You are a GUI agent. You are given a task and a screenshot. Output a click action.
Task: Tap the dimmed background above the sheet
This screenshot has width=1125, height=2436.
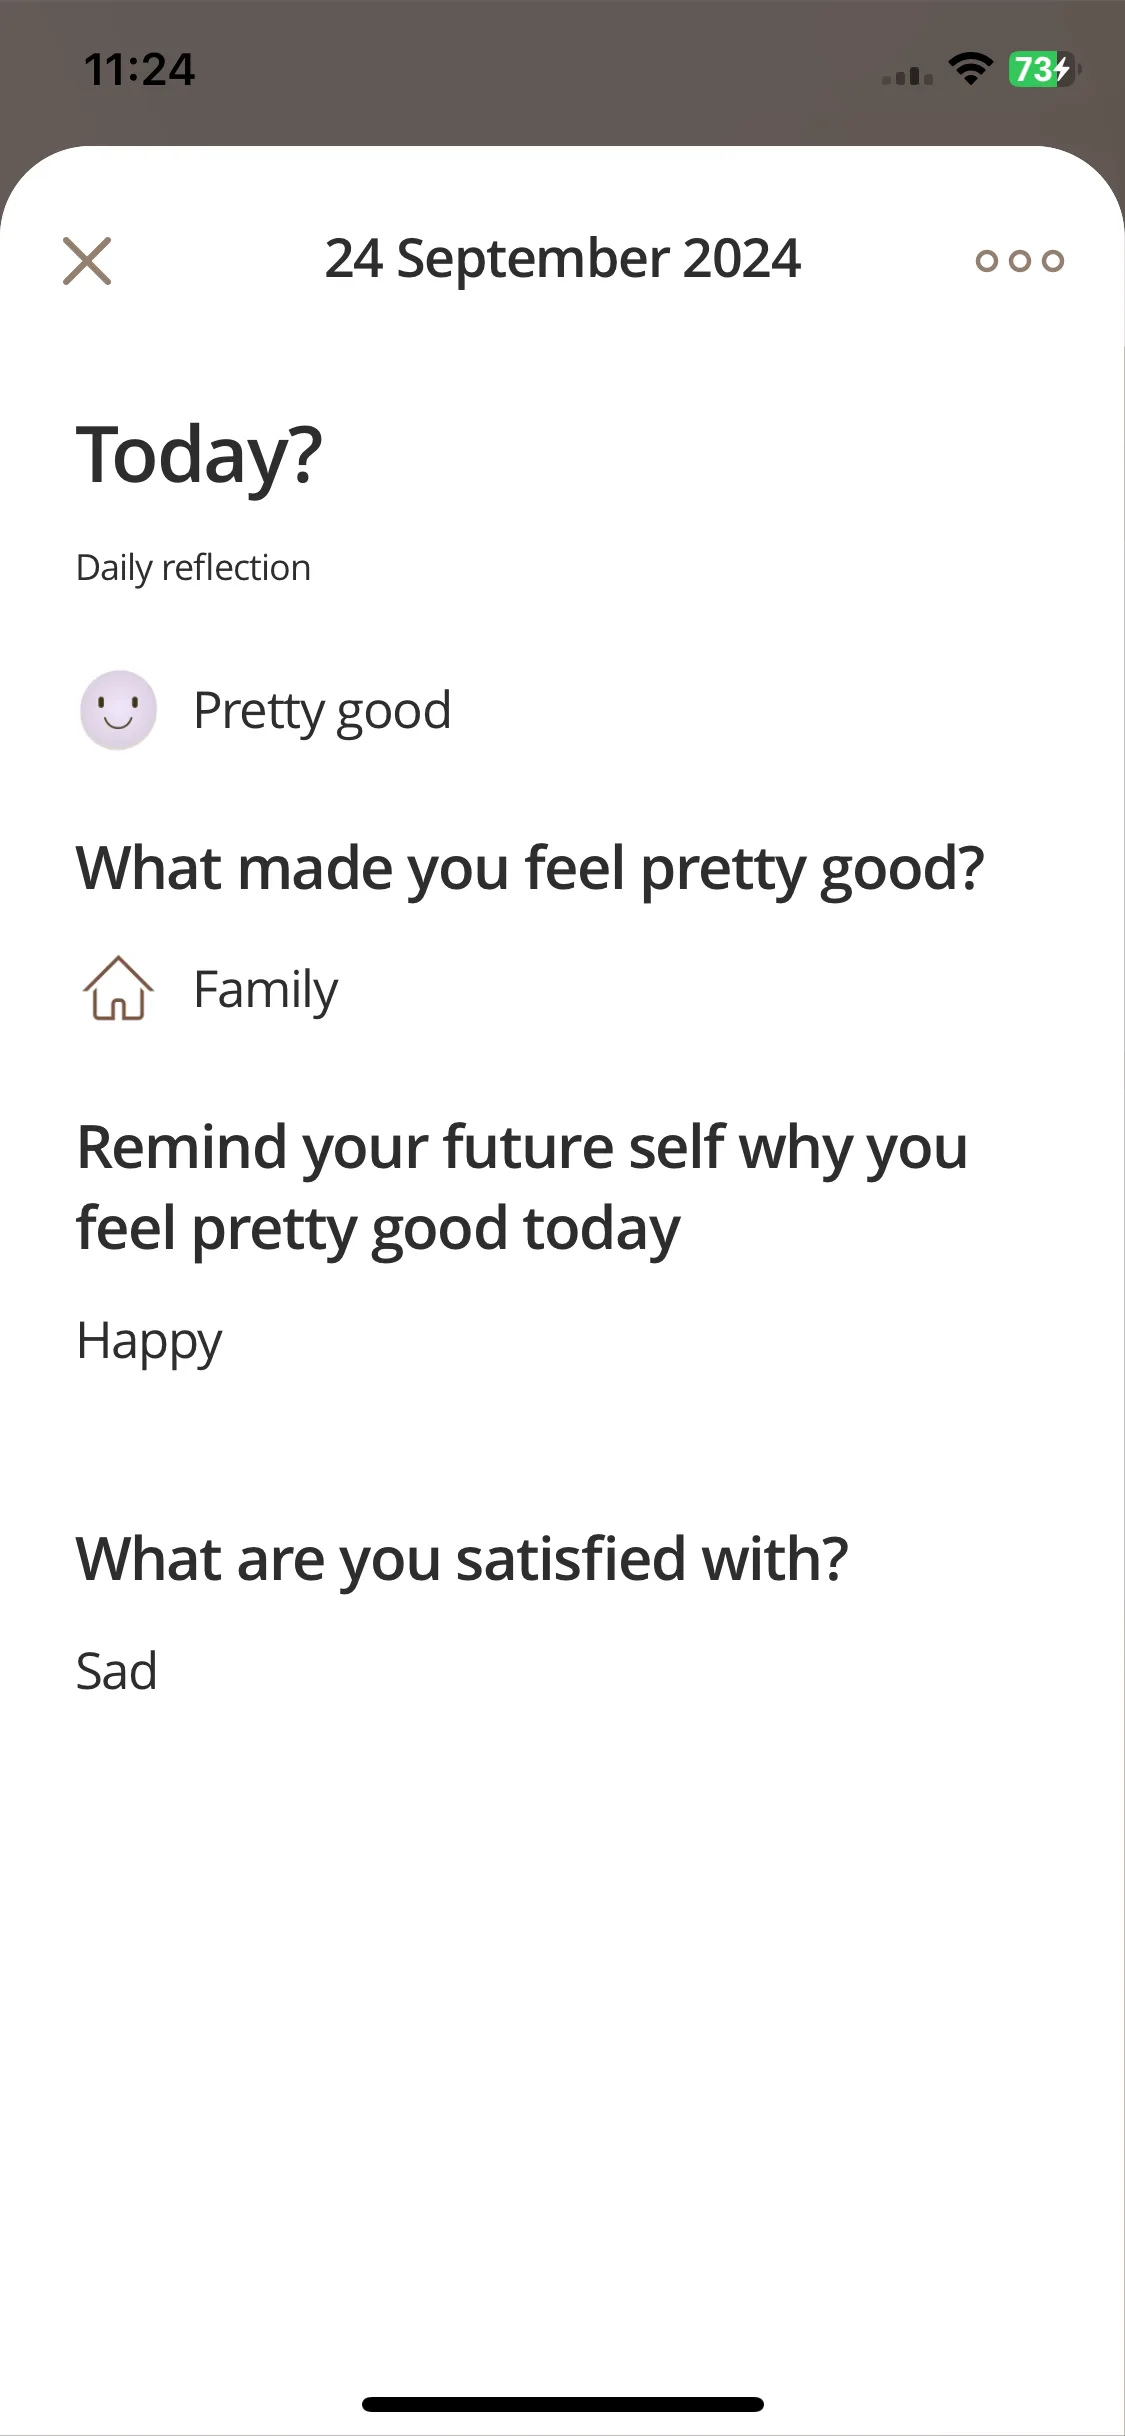pos(562,120)
